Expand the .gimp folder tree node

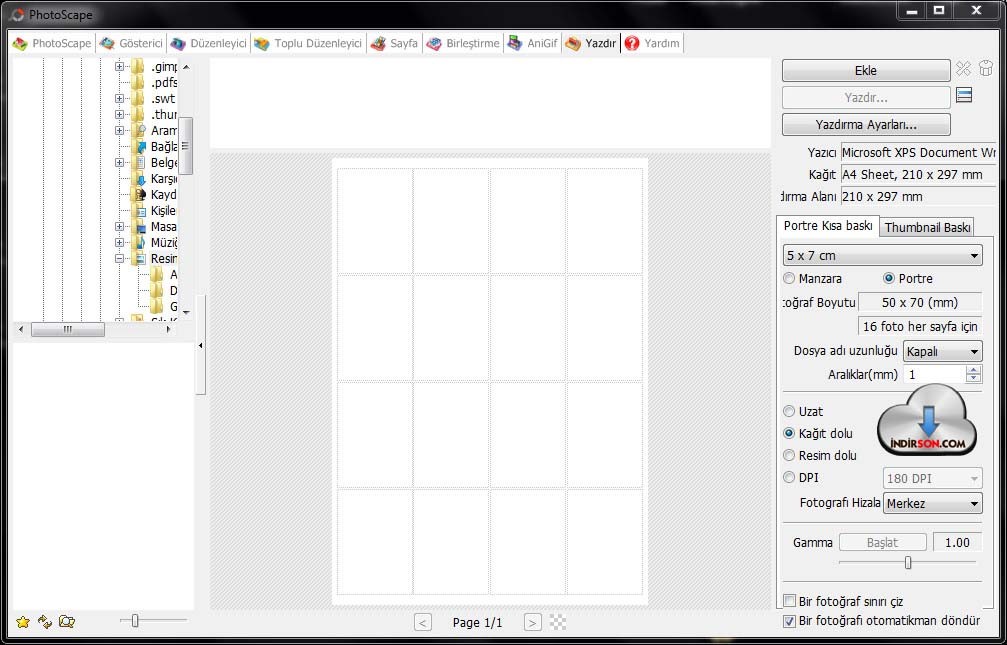point(119,66)
